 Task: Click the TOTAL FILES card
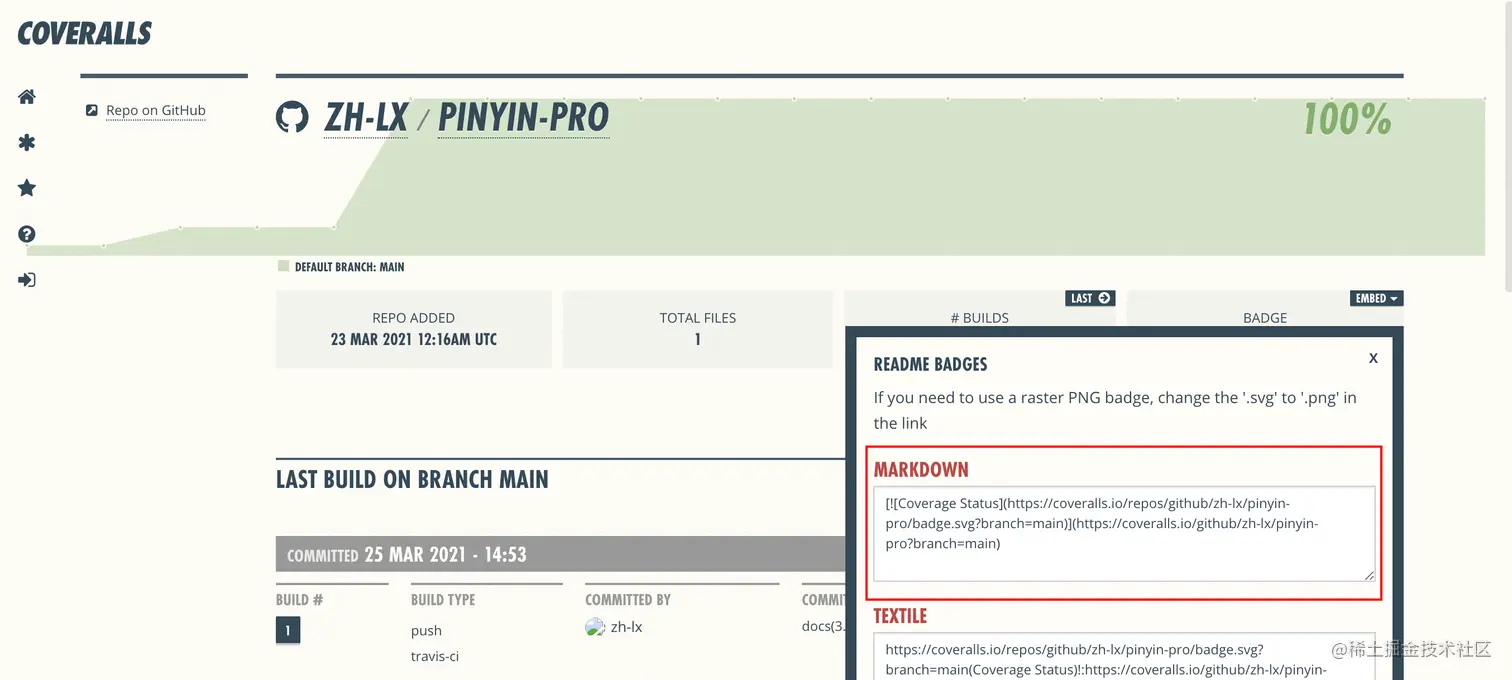point(698,329)
